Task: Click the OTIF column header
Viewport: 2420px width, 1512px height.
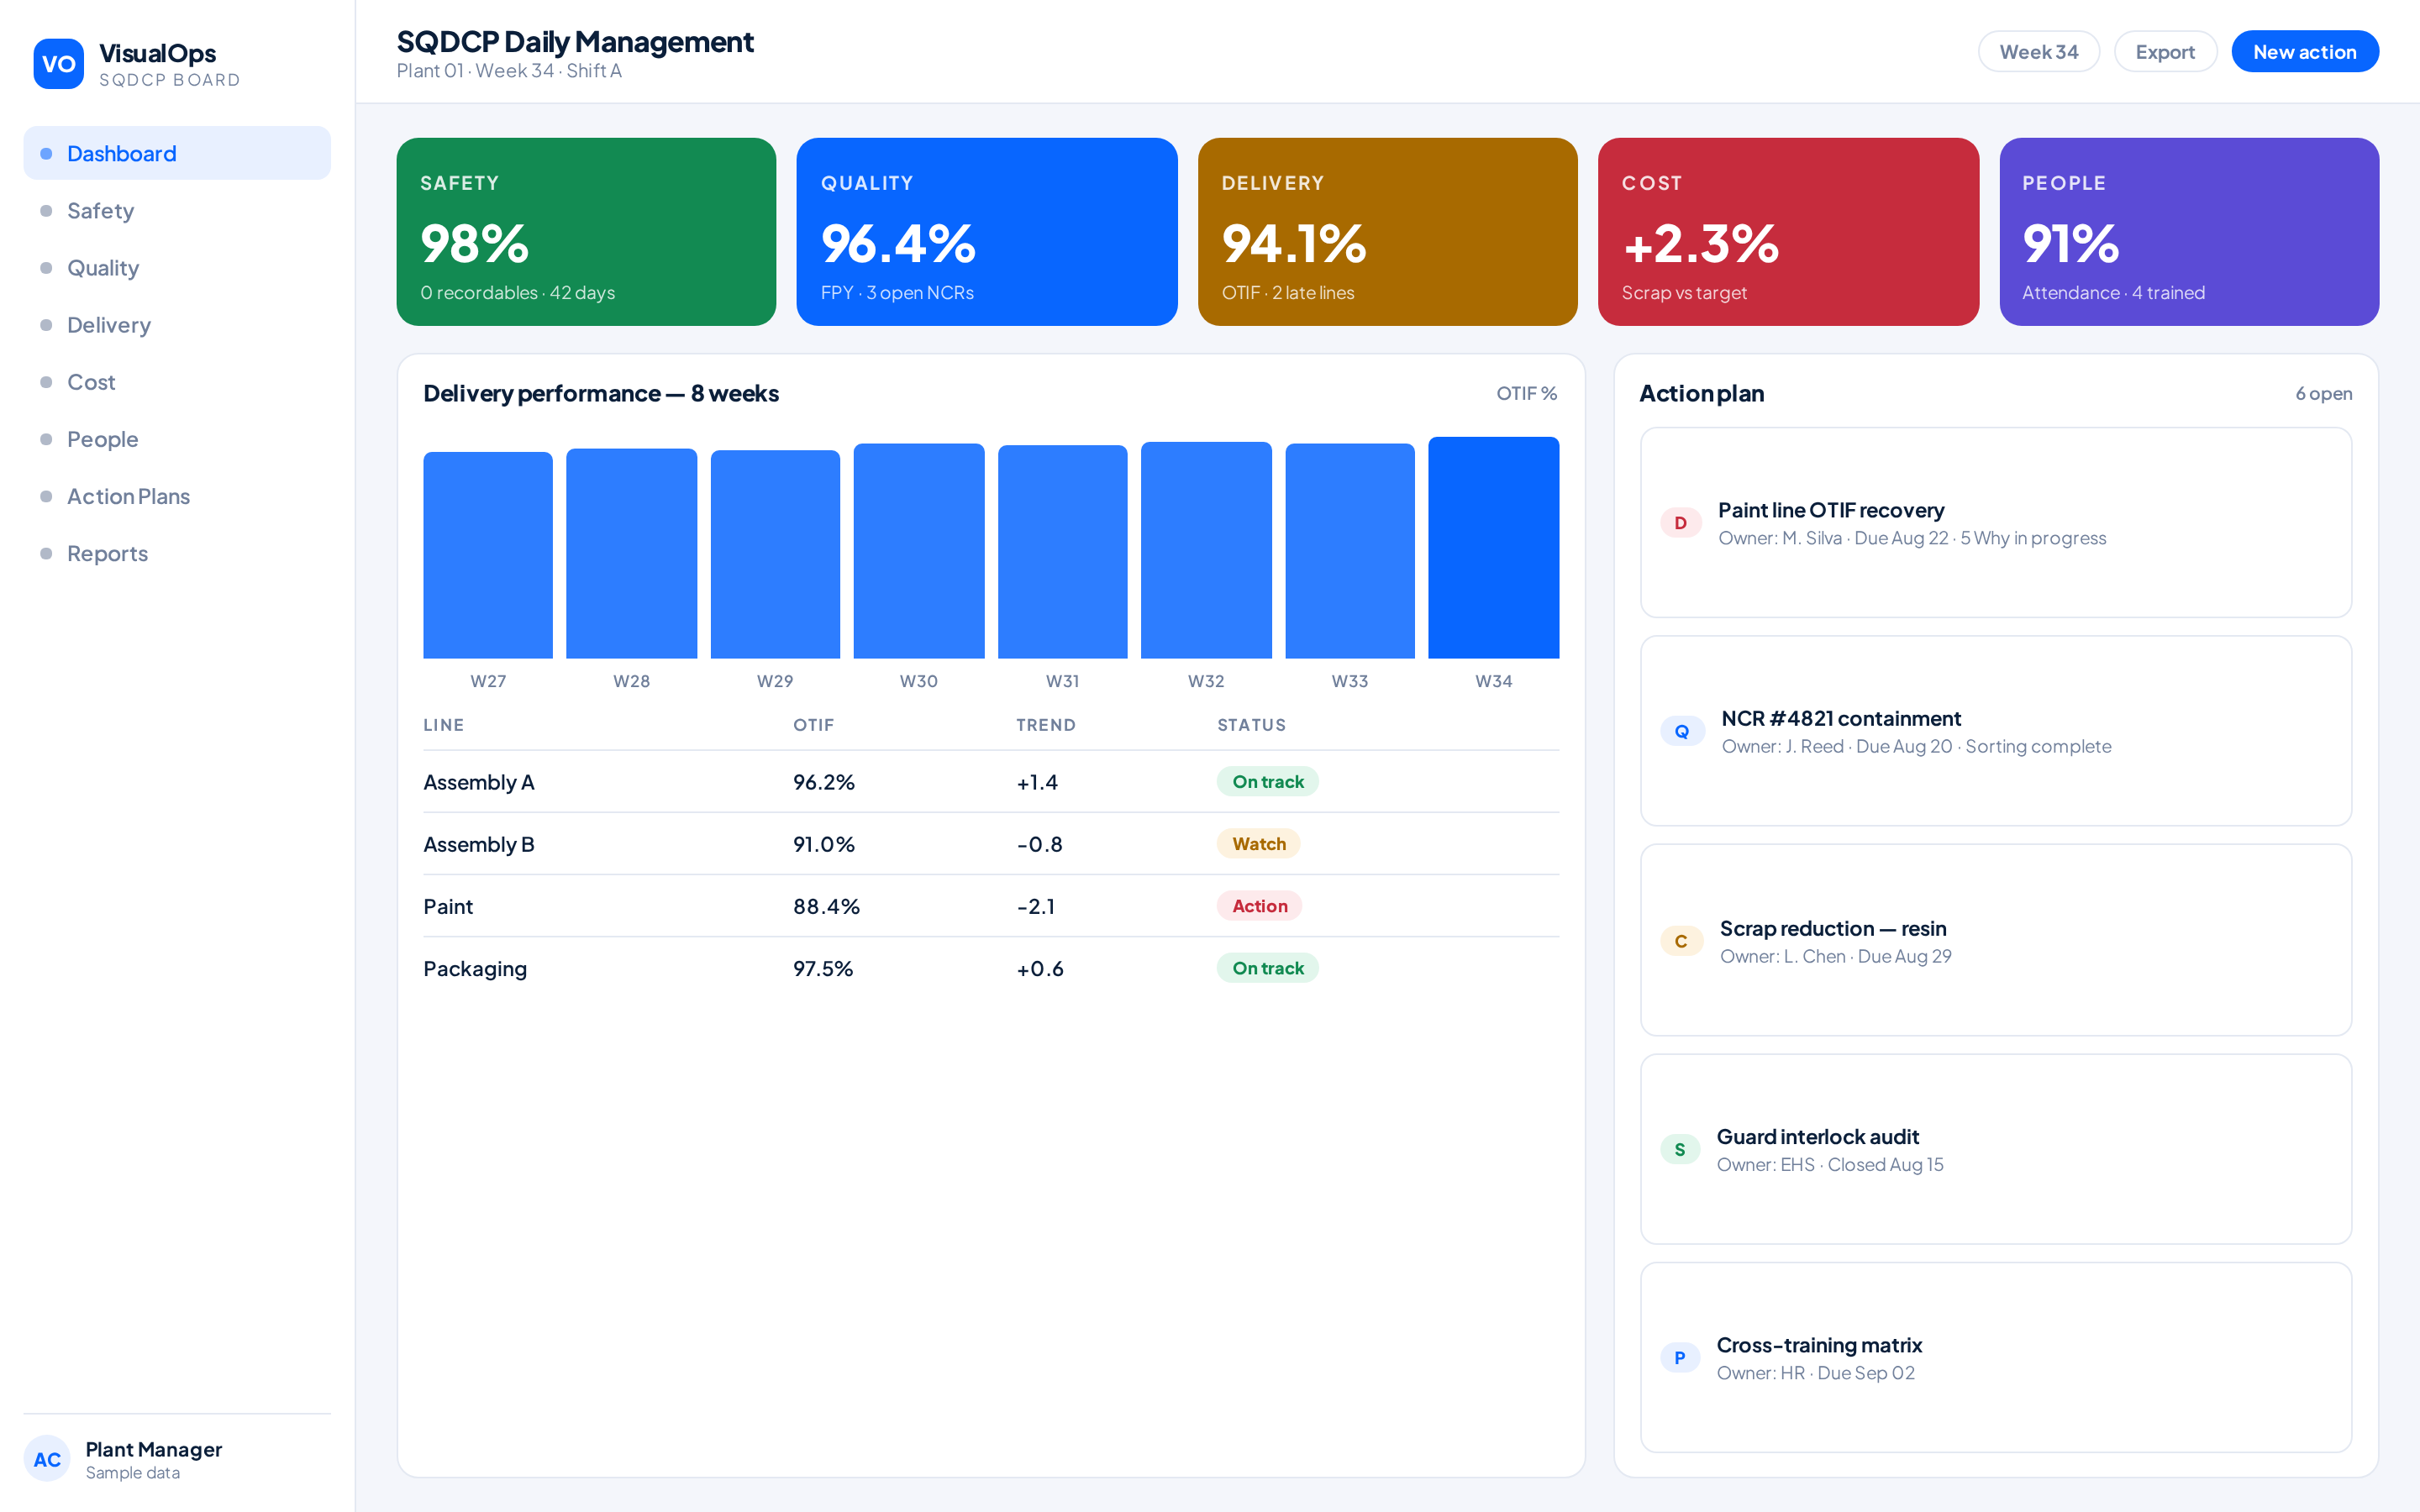Action: tap(813, 725)
